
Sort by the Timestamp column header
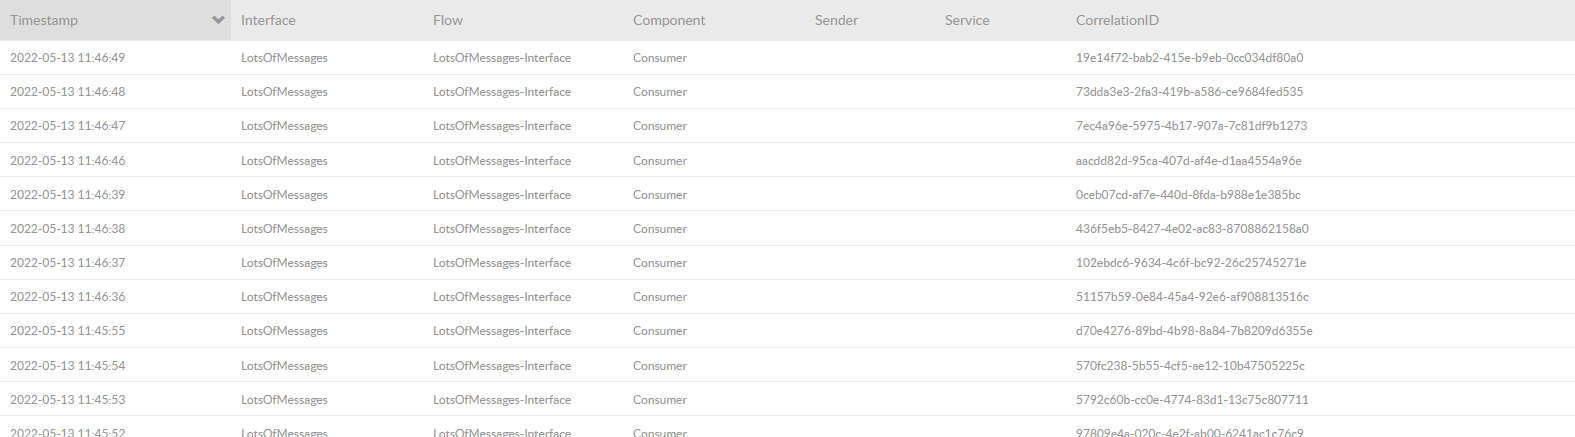tap(44, 20)
